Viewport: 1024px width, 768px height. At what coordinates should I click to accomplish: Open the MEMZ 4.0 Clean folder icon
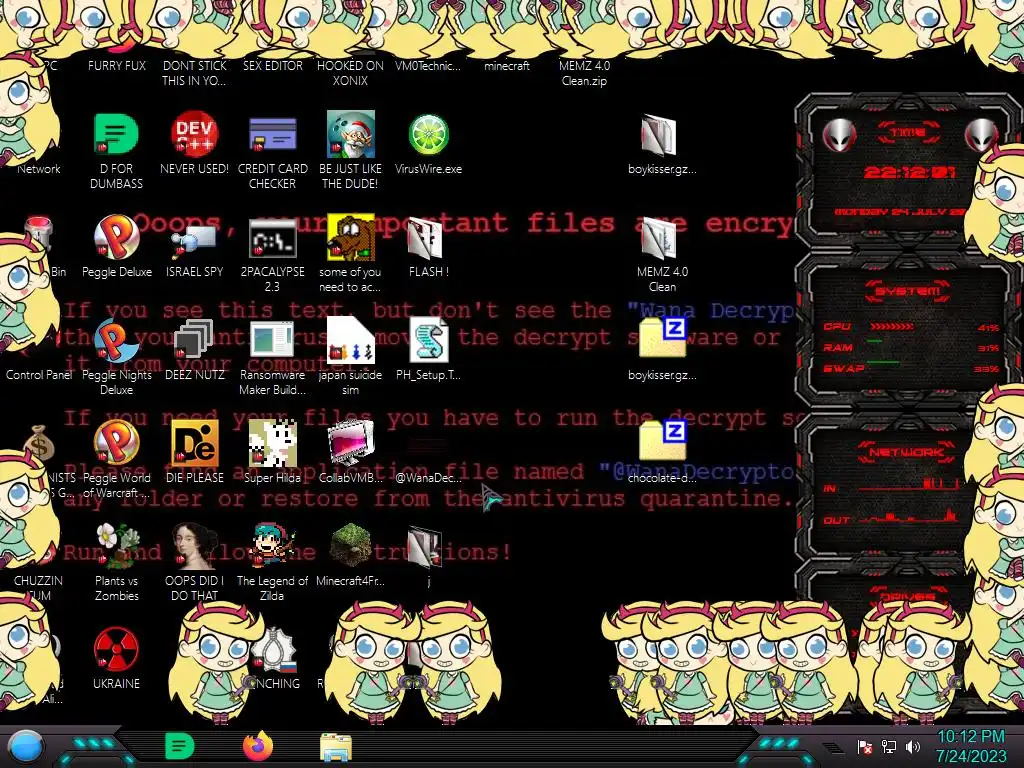(660, 238)
